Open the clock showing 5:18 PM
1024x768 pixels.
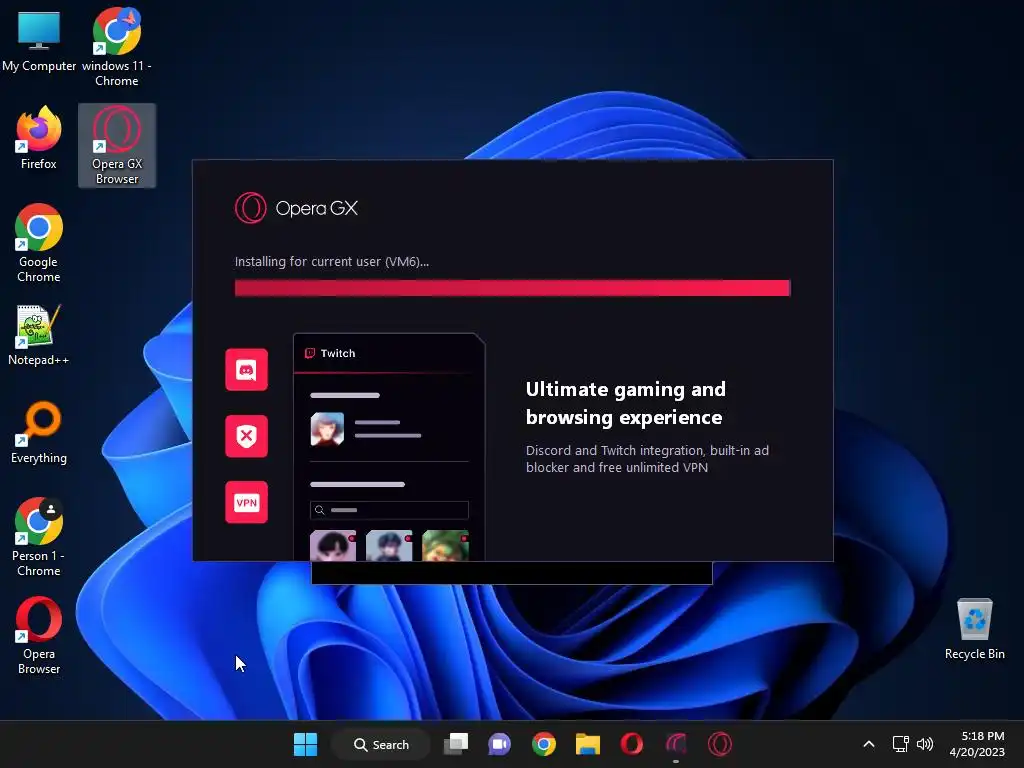(x=977, y=744)
